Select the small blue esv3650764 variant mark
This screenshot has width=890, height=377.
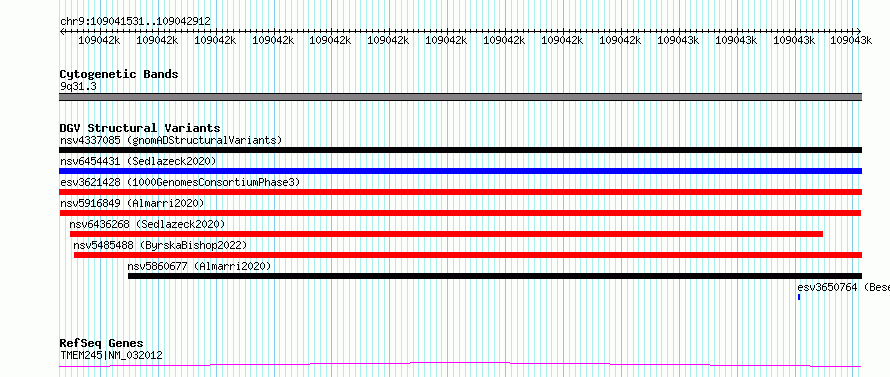799,297
